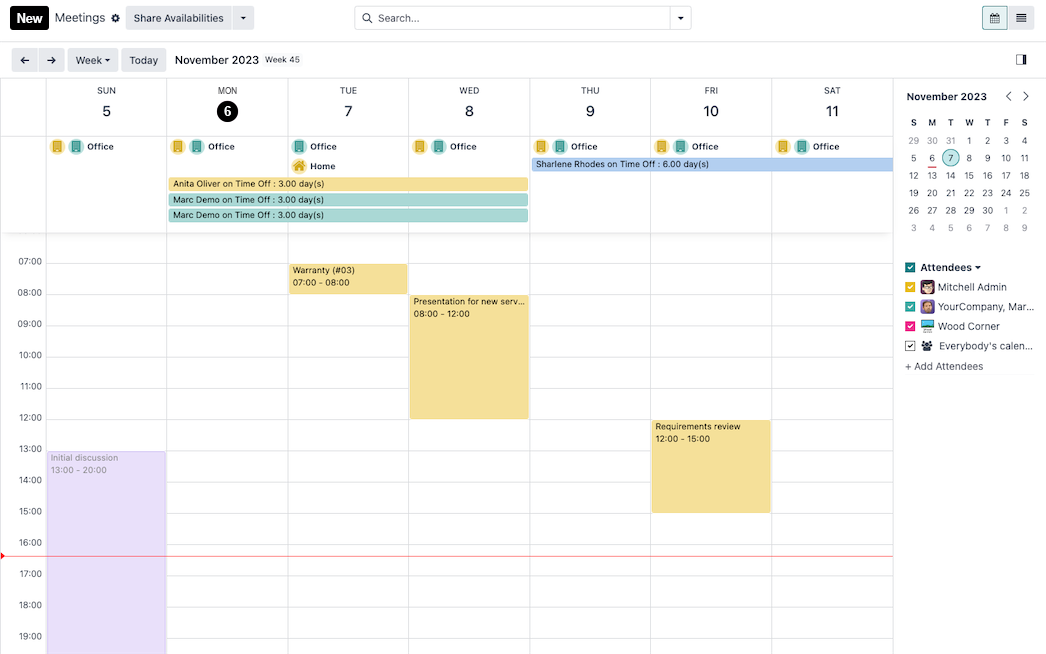Open Meetings settings gear icon
Viewport: 1046px width, 654px height.
(115, 18)
